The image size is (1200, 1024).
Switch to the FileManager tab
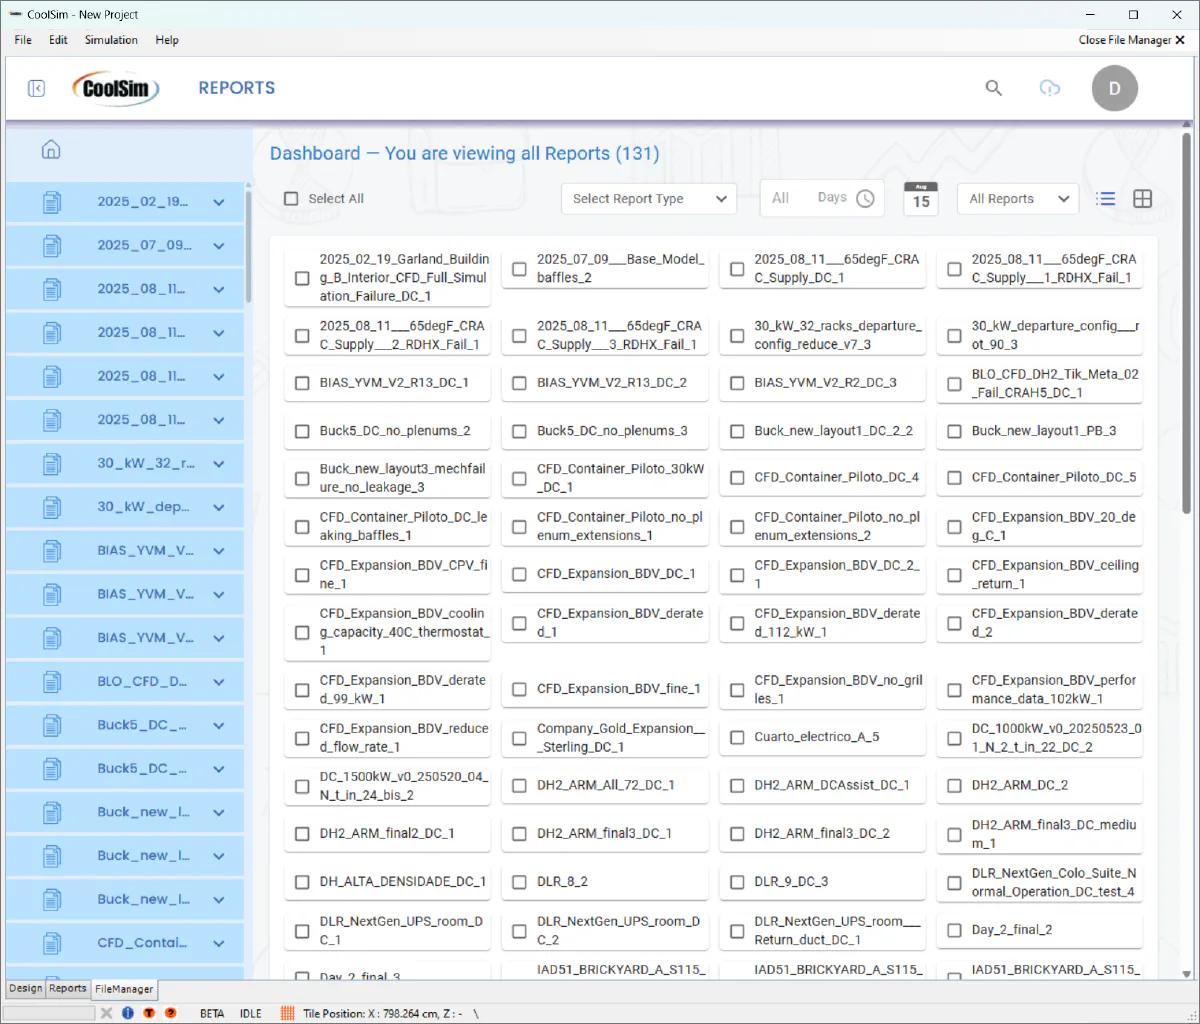click(124, 989)
